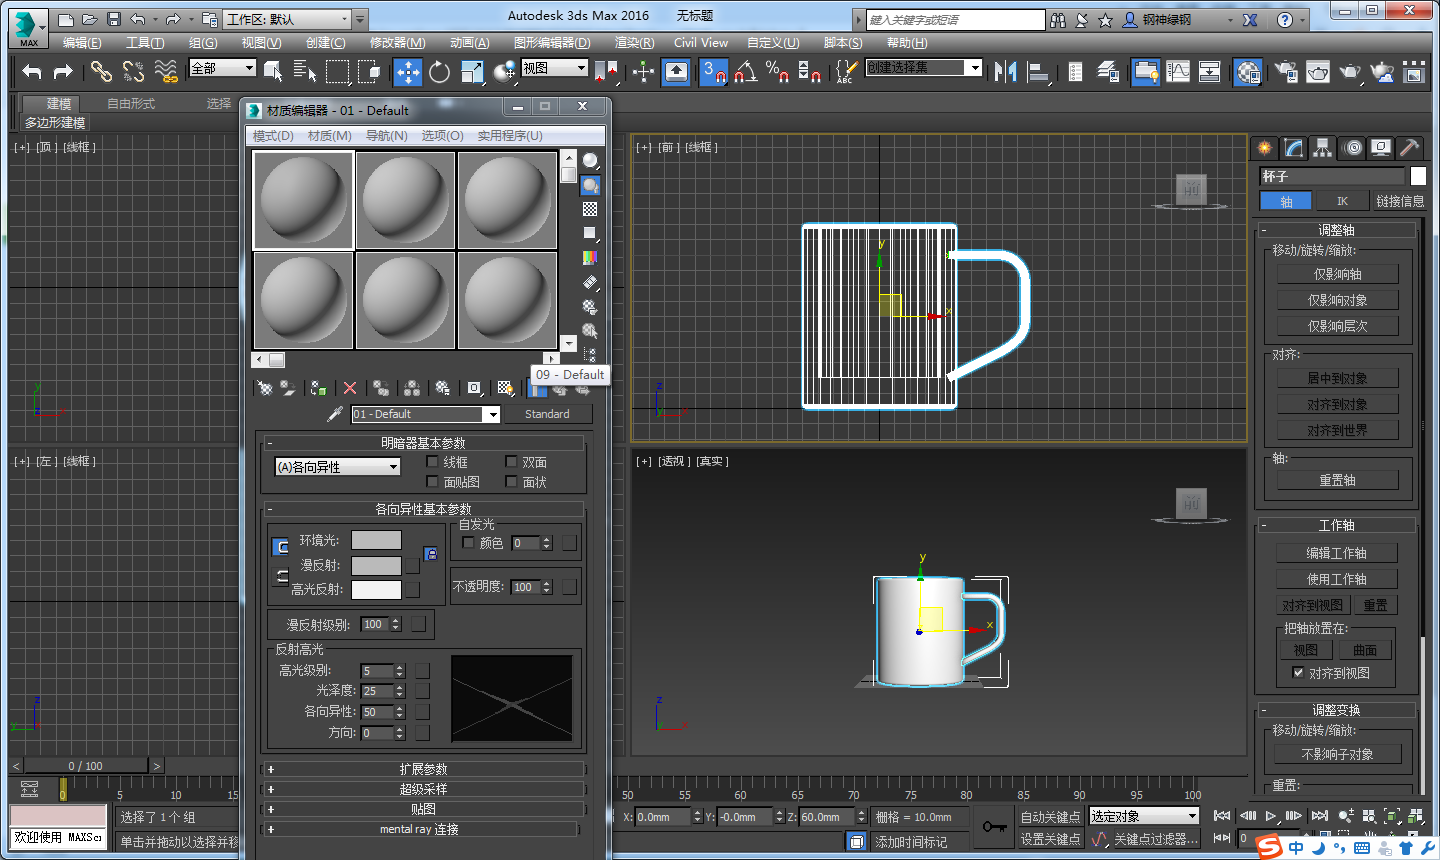Check the self-illumination 颜色 checkbox

coord(468,543)
